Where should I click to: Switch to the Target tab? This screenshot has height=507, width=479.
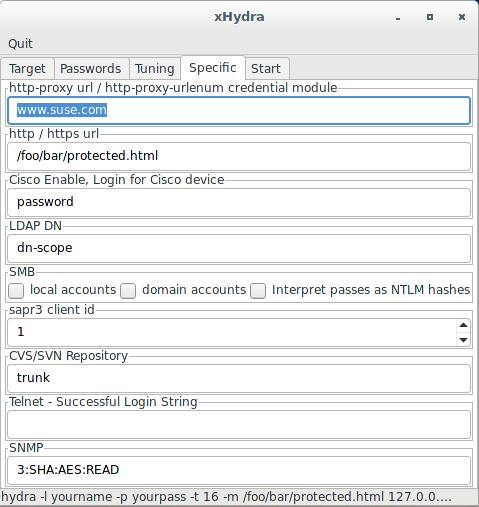[27, 69]
